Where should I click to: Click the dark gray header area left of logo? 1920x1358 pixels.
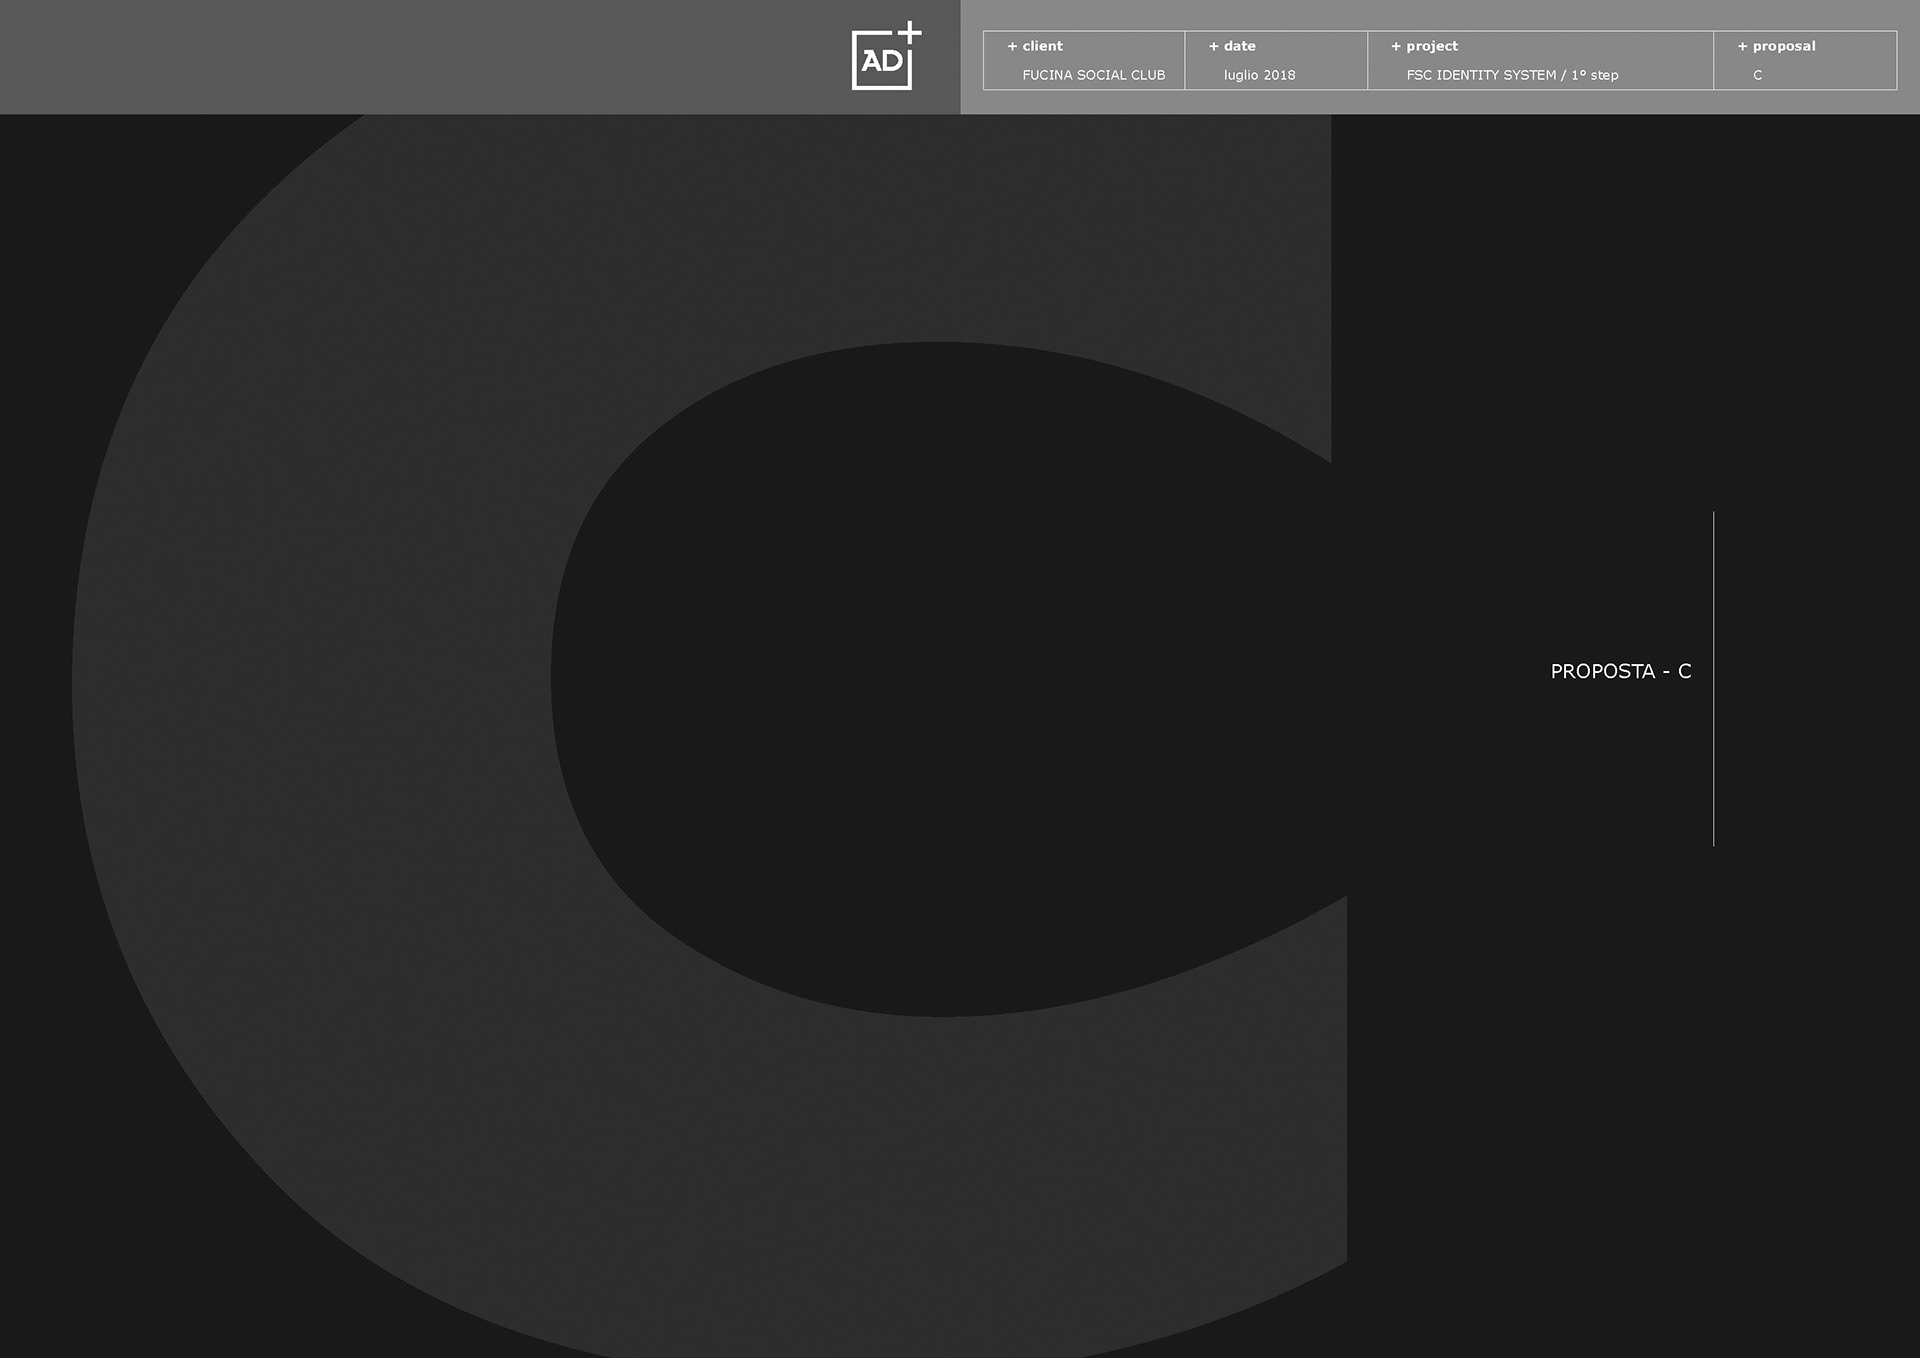400,57
